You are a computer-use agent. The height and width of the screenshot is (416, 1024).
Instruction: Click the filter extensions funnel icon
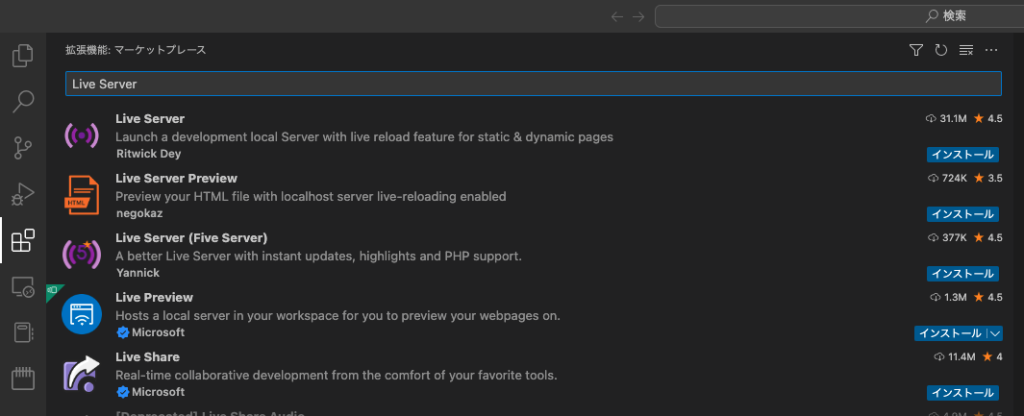click(915, 50)
